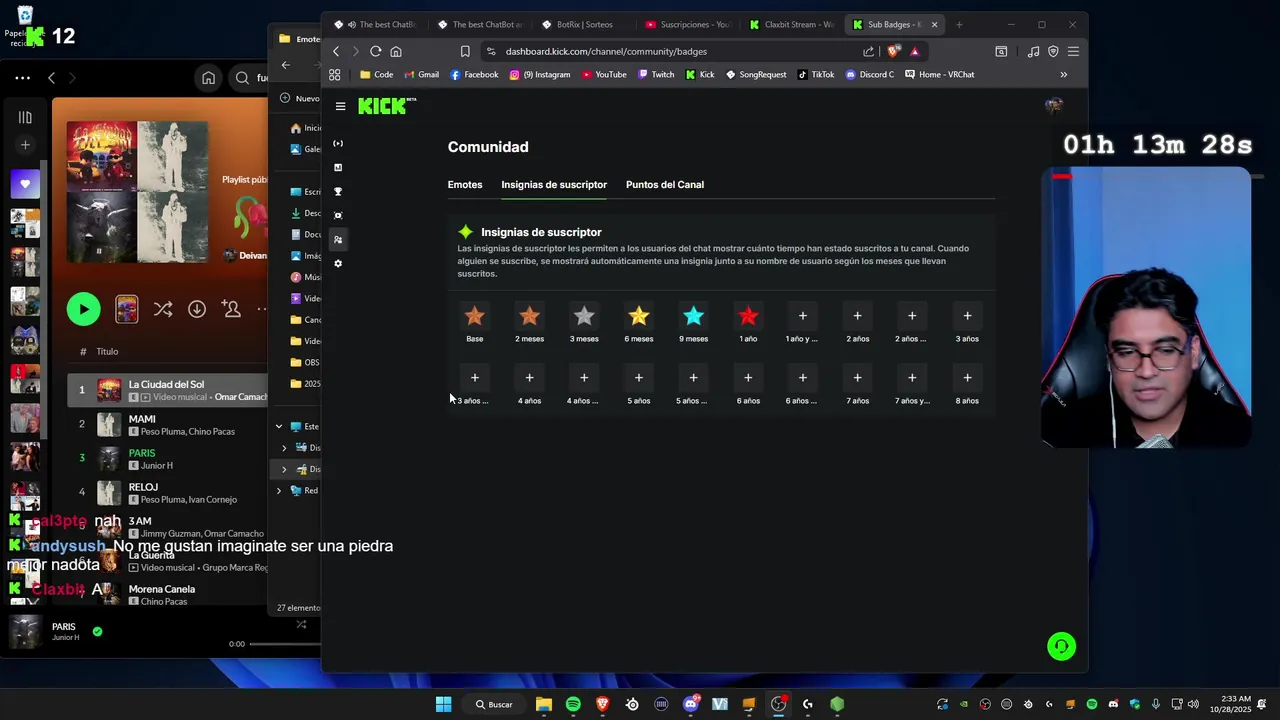Open the SongRequest bookmark
The width and height of the screenshot is (1280, 720).
click(x=756, y=74)
